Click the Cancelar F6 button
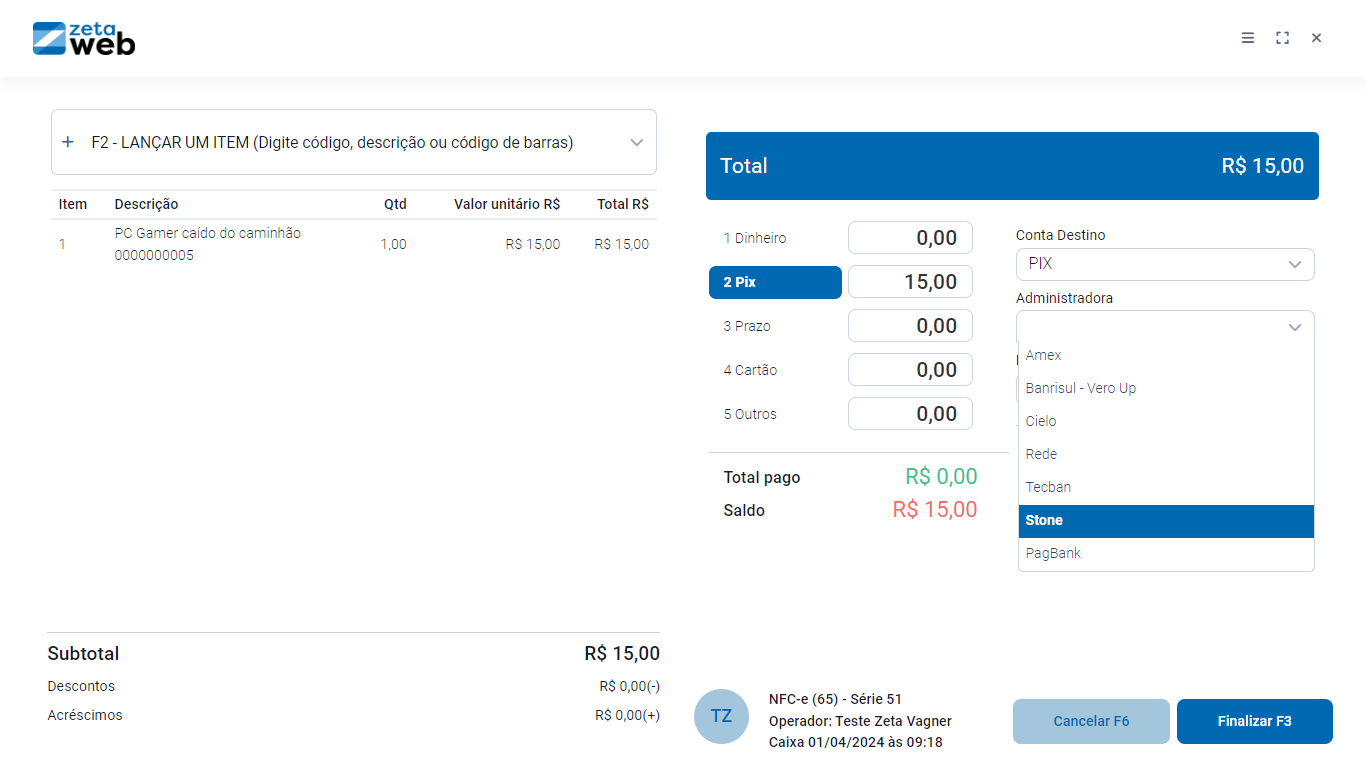 tap(1090, 721)
